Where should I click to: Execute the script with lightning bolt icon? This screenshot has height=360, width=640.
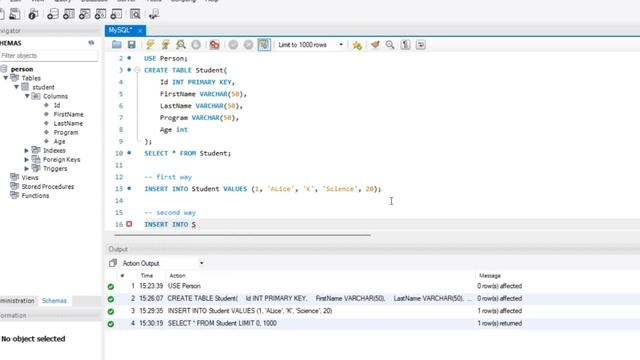coord(150,44)
